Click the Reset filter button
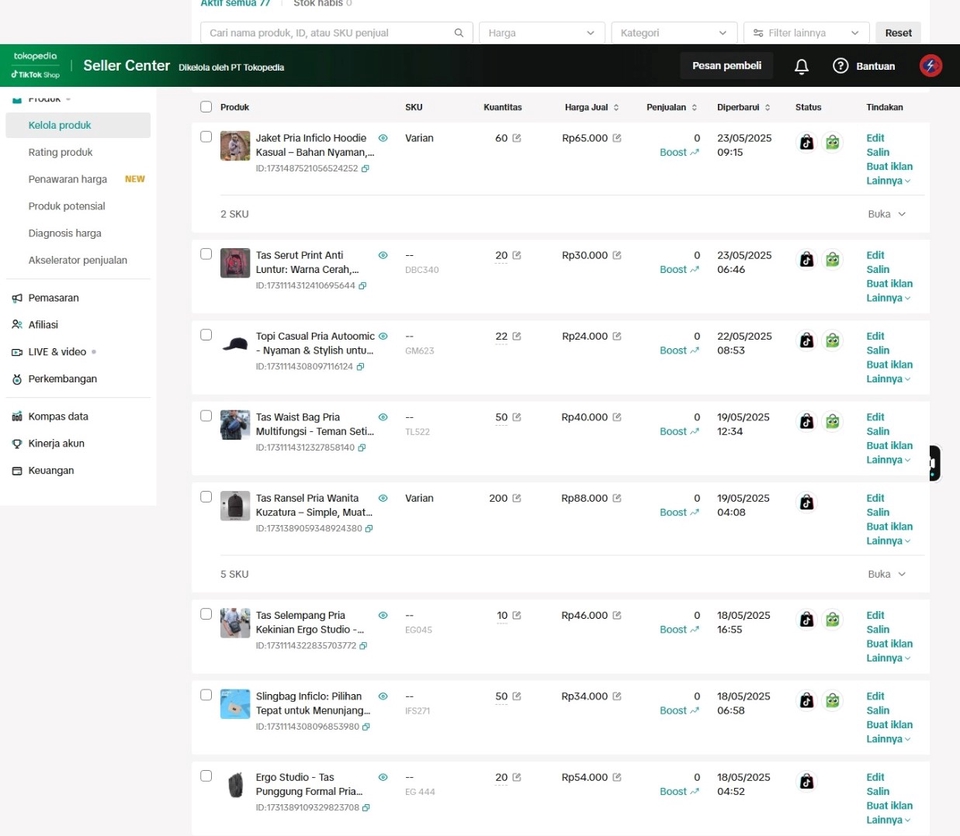This screenshot has height=836, width=960. (898, 33)
